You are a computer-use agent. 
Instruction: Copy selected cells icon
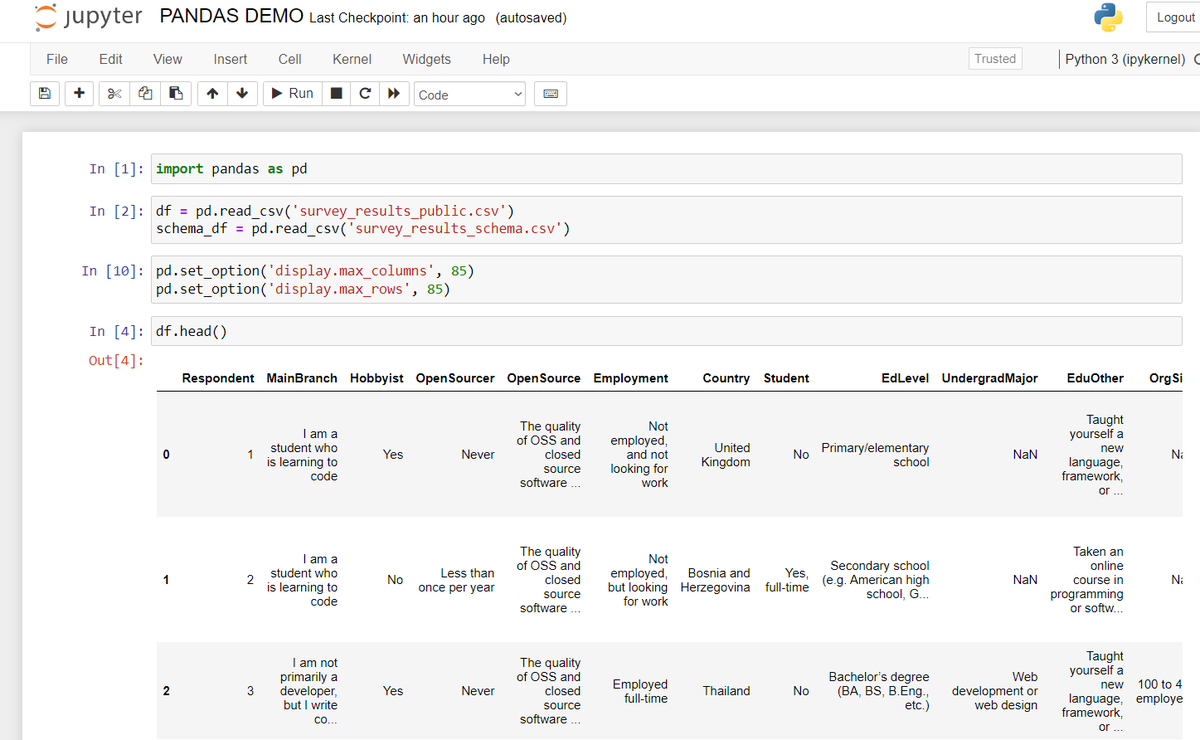coord(145,94)
